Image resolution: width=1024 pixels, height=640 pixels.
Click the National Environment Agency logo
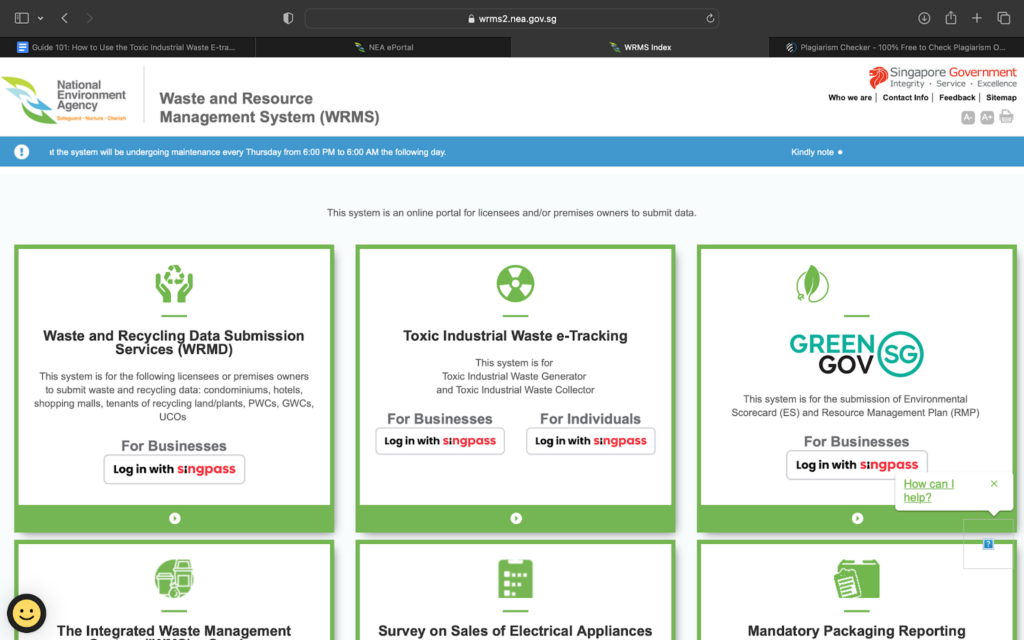pyautogui.click(x=64, y=97)
